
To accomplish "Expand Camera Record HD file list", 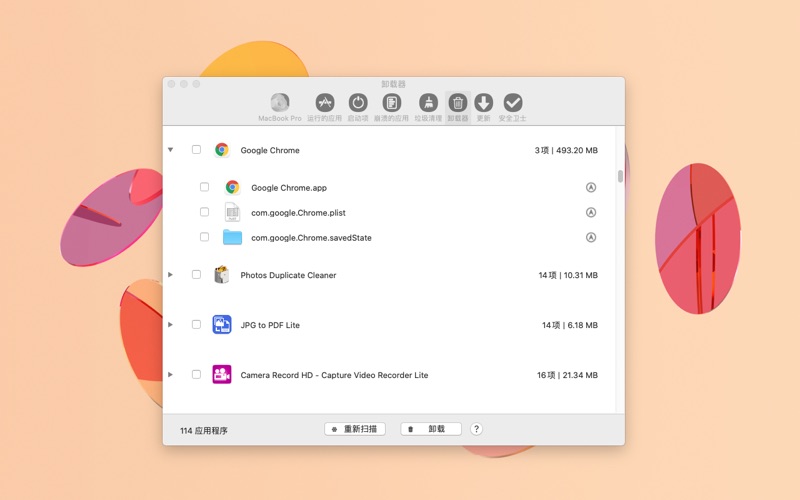I will pyautogui.click(x=170, y=375).
